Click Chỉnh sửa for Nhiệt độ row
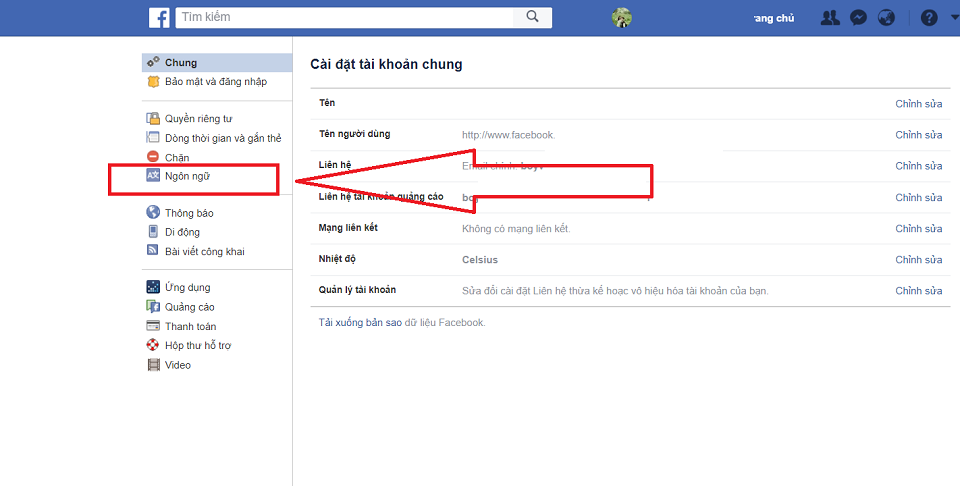The height and width of the screenshot is (486, 960). pyautogui.click(x=918, y=260)
